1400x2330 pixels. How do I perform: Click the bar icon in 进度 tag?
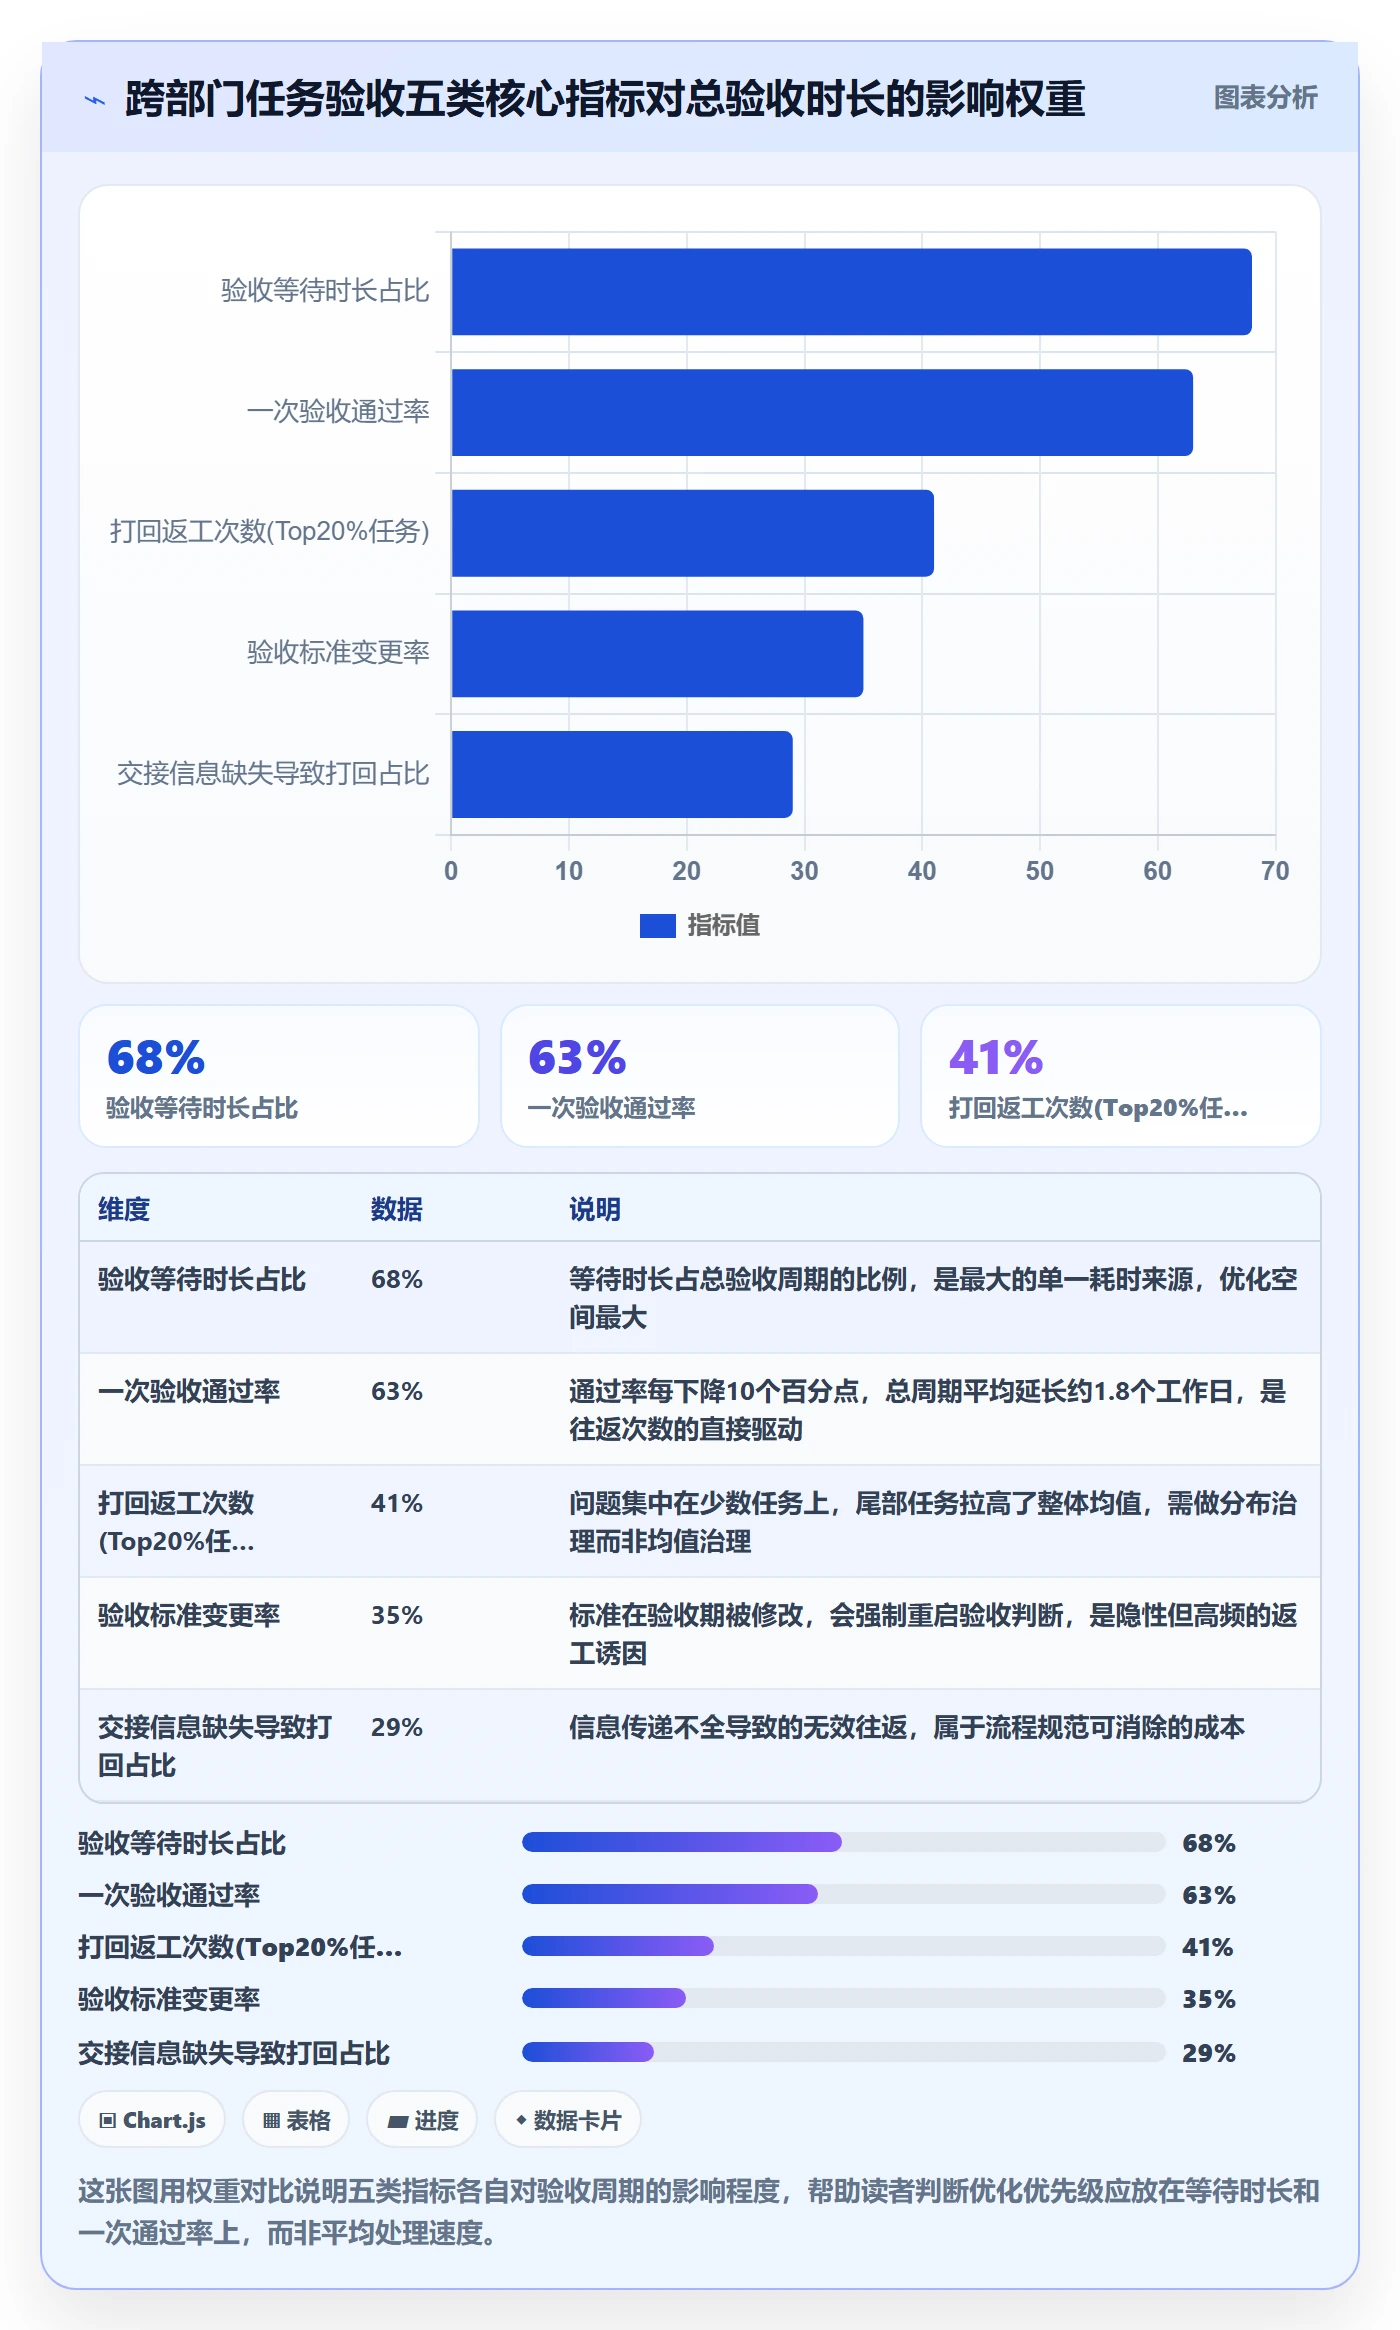(x=397, y=2122)
